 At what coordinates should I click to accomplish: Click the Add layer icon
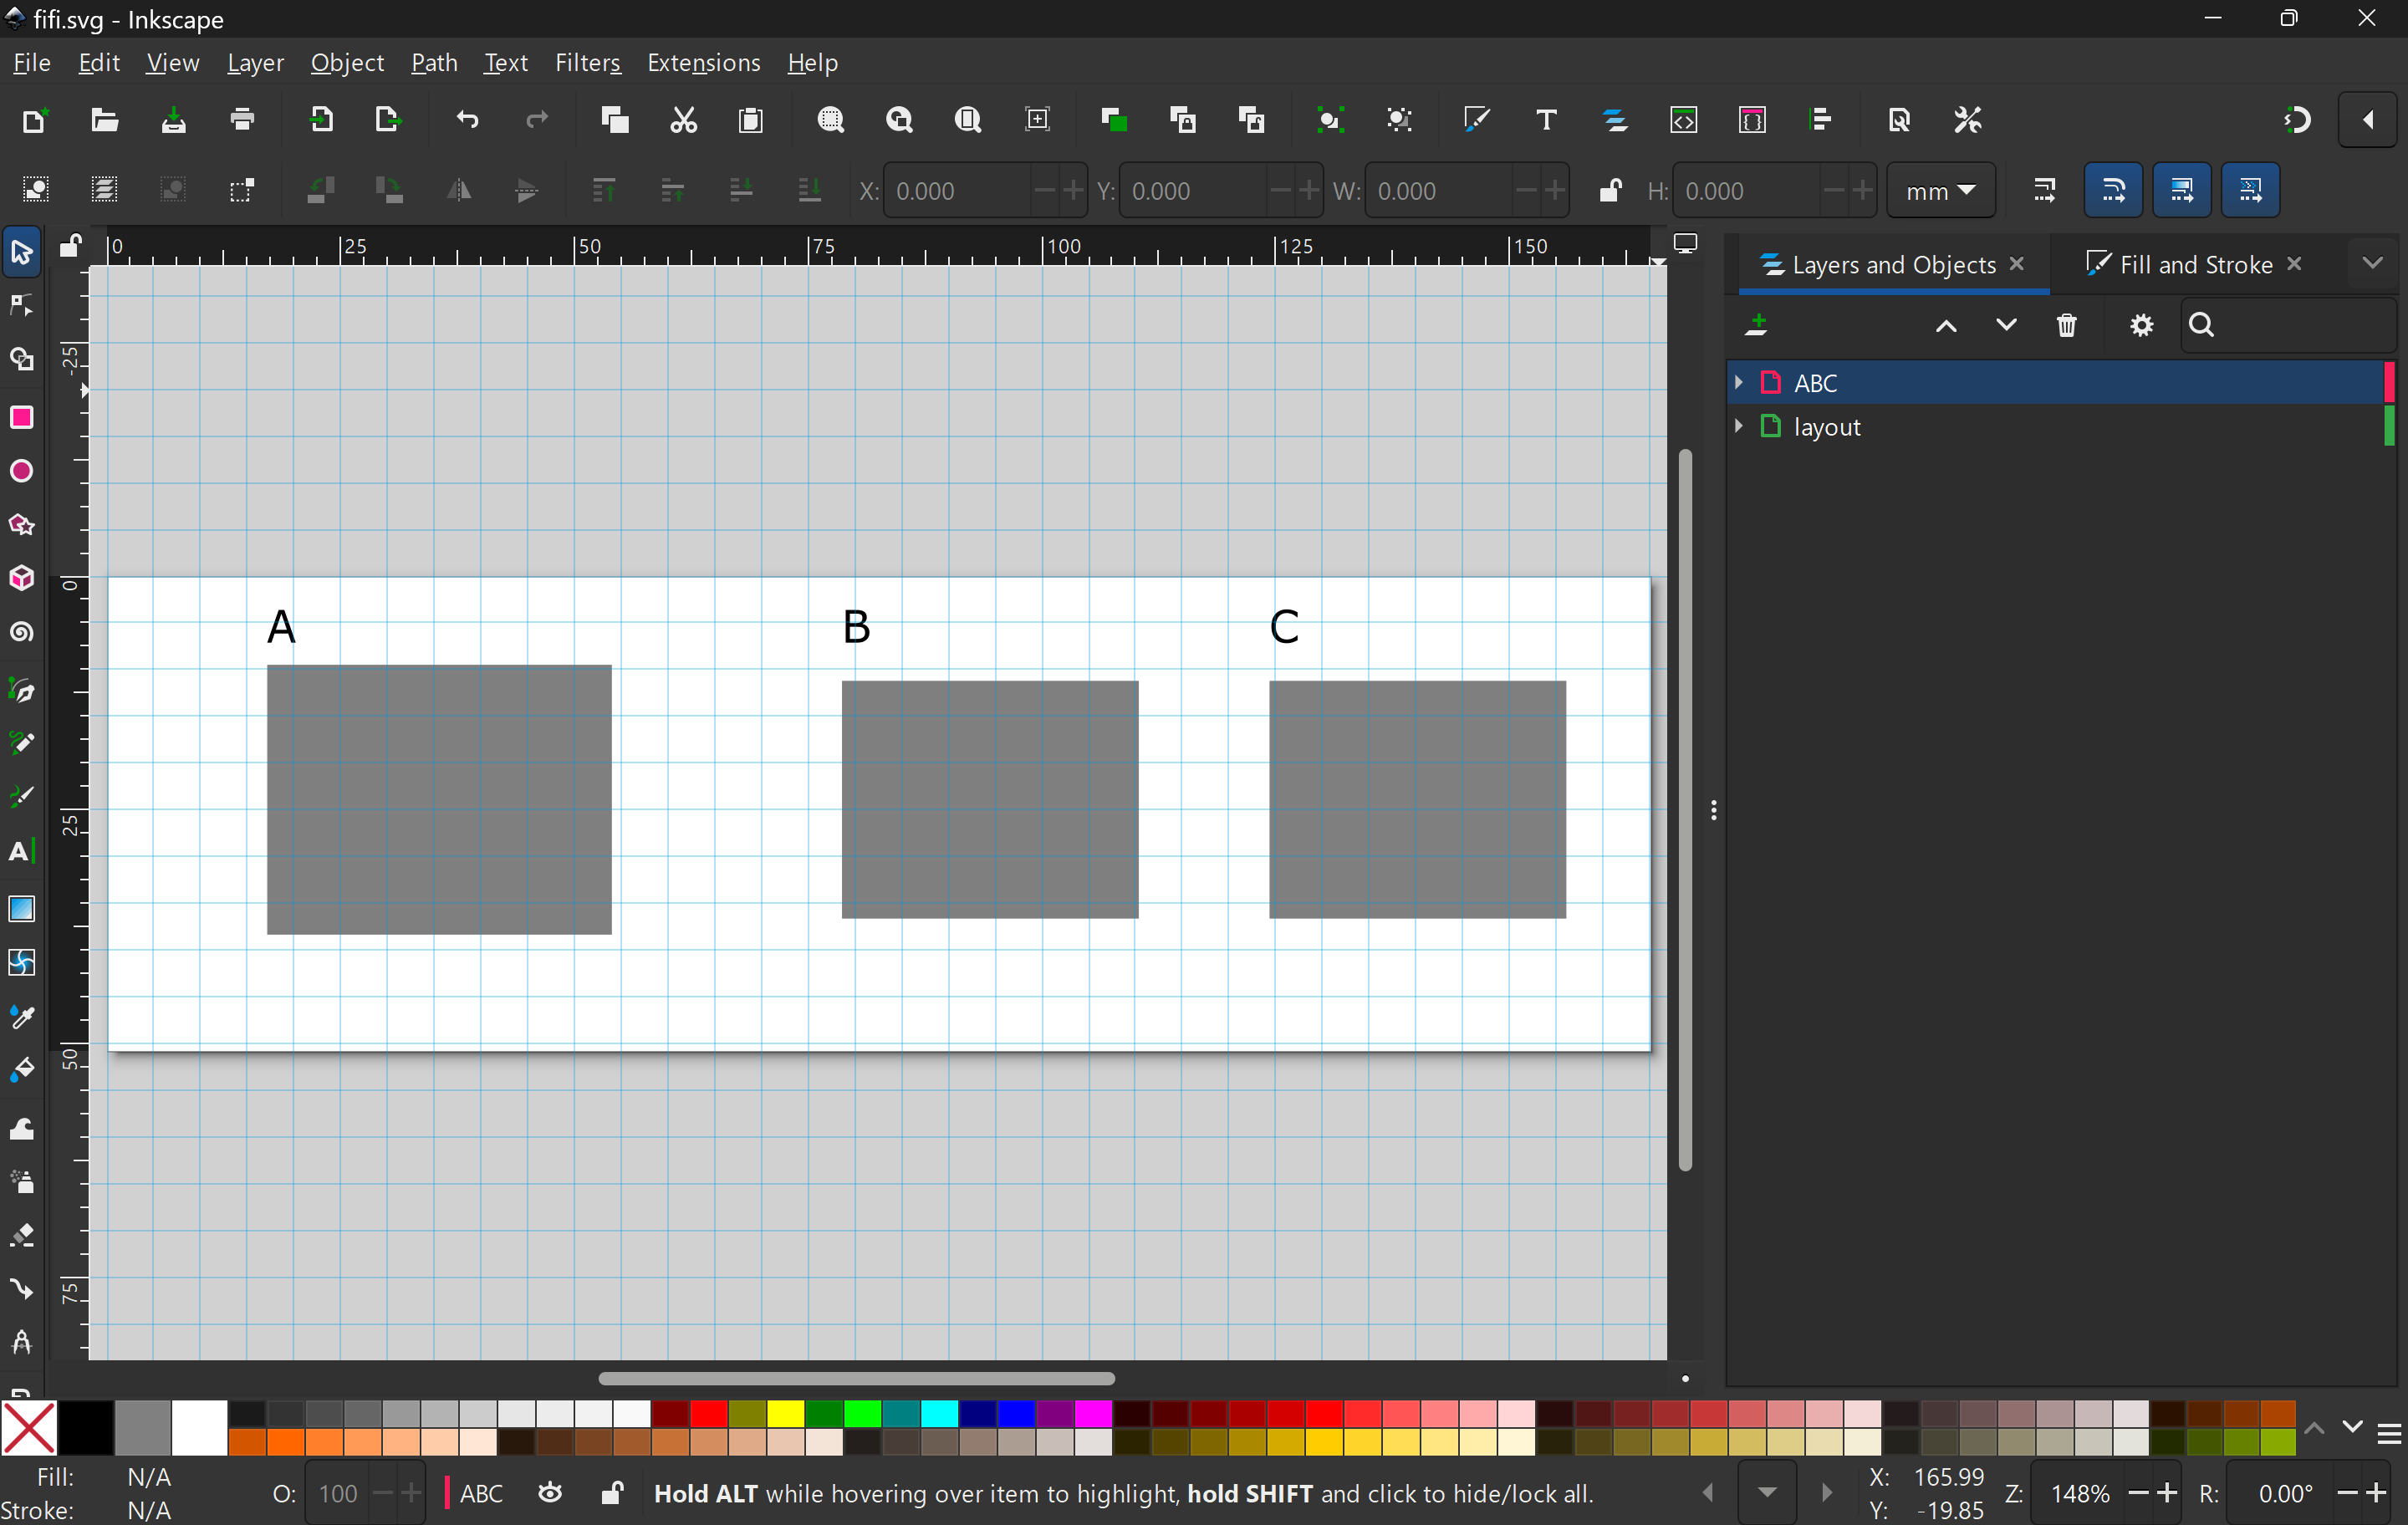point(1757,325)
